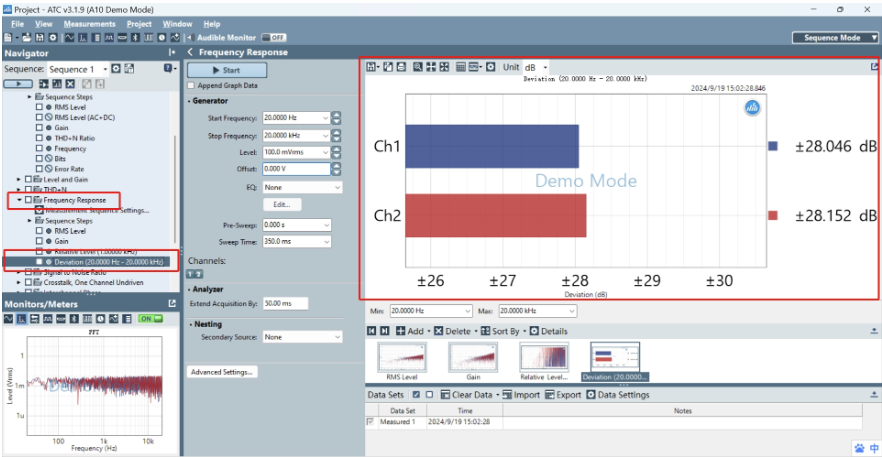Check the THD+N Ratio sequence step checkbox
This screenshot has width=882, height=457.
[x=40, y=138]
